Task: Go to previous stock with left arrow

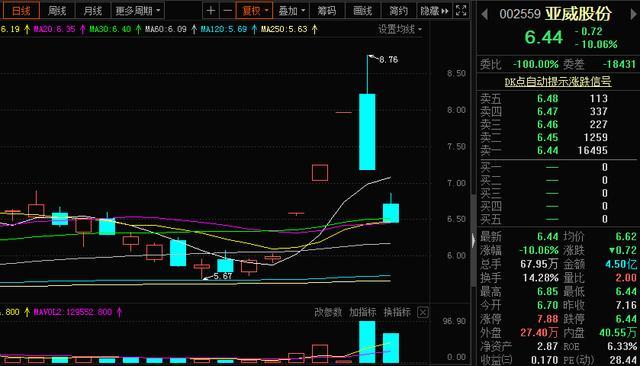Action: coord(484,15)
